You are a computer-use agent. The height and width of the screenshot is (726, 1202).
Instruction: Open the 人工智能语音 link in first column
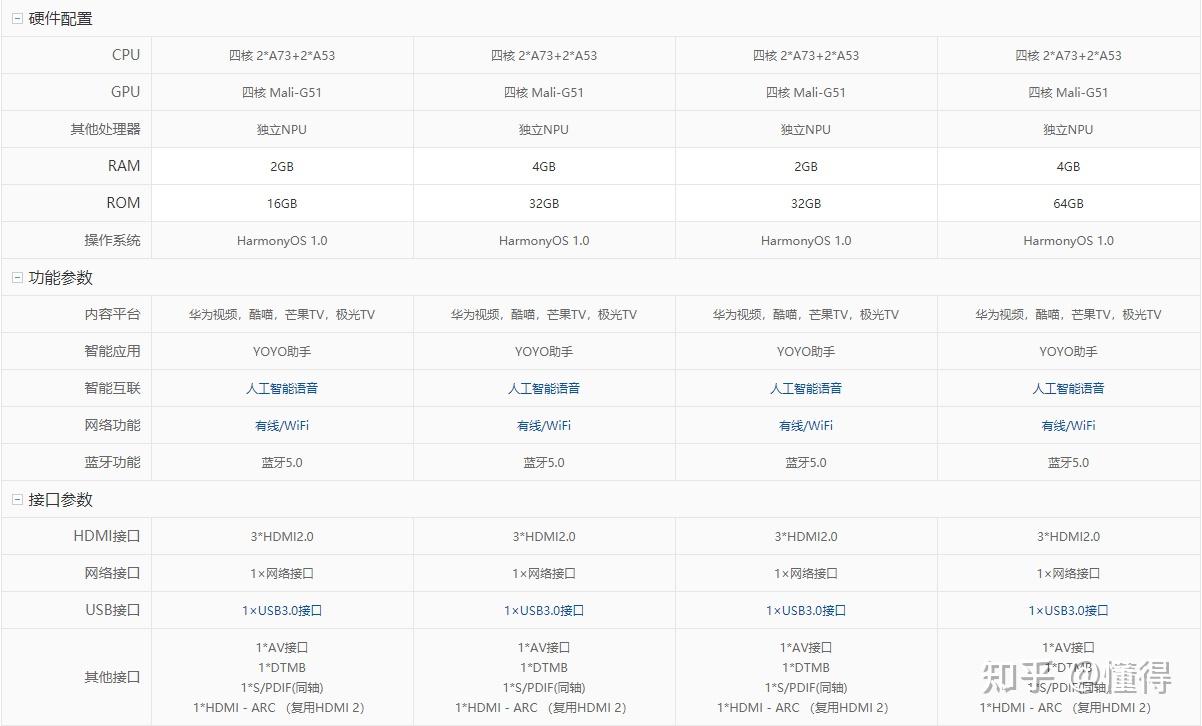281,388
